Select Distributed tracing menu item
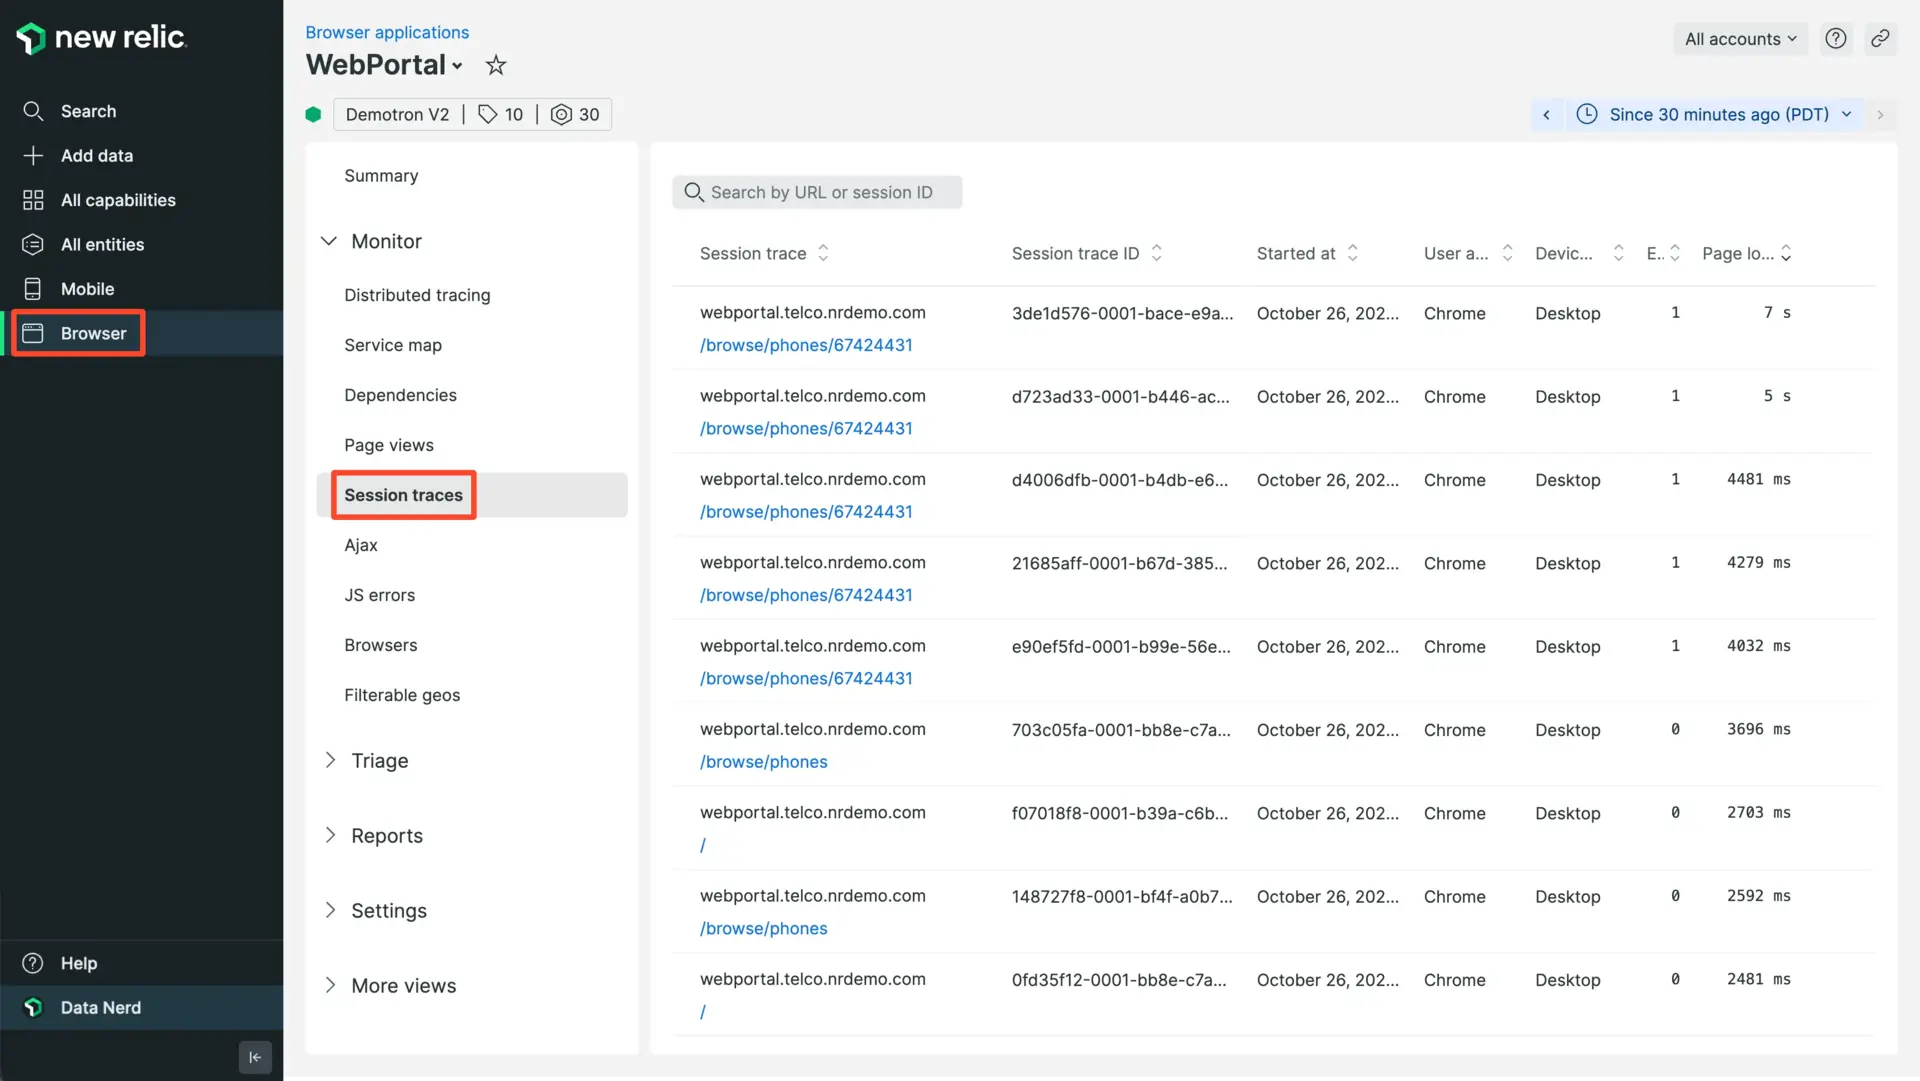This screenshot has height=1081, width=1920. [417, 295]
